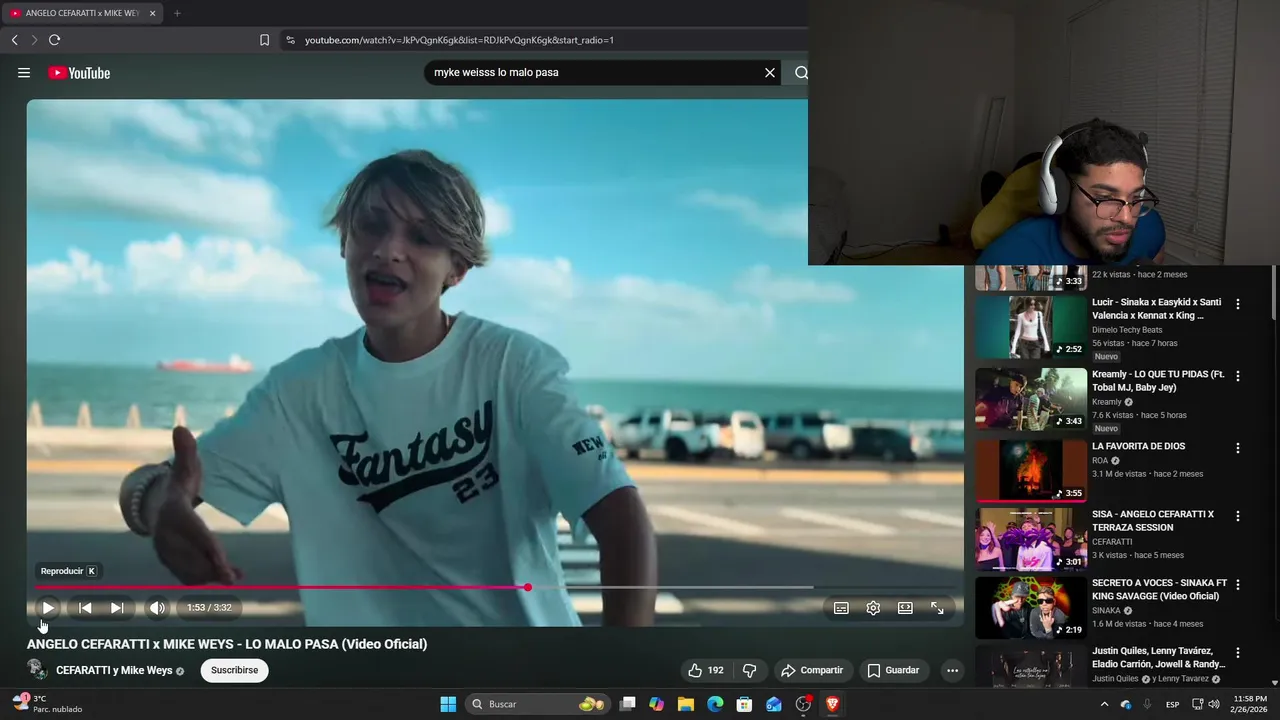Screen dimensions: 1280x720
Task: Enter full screen mode
Action: click(937, 608)
